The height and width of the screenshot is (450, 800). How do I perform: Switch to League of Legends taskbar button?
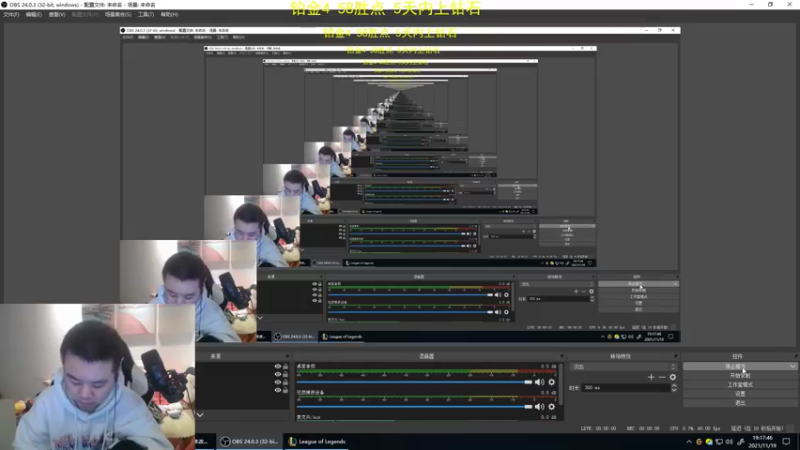[x=316, y=442]
